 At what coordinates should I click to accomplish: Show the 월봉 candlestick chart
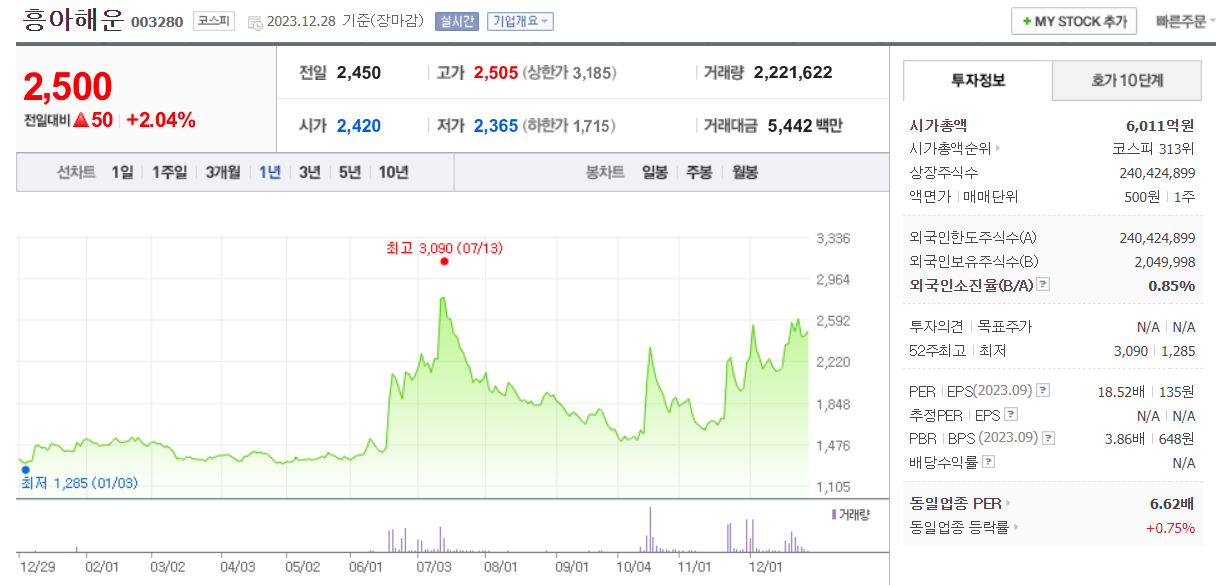[745, 172]
